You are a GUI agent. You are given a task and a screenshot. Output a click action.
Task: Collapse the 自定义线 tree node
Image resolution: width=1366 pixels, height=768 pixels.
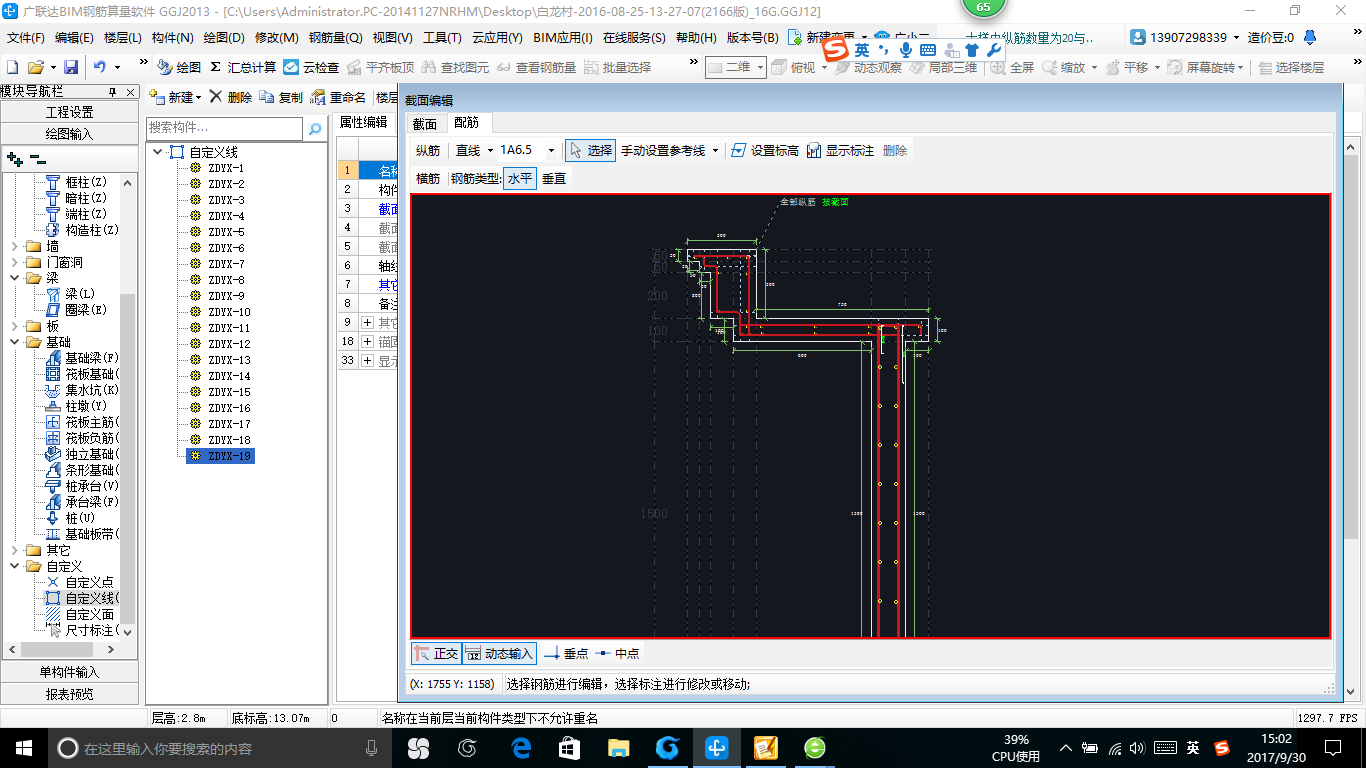(x=157, y=152)
